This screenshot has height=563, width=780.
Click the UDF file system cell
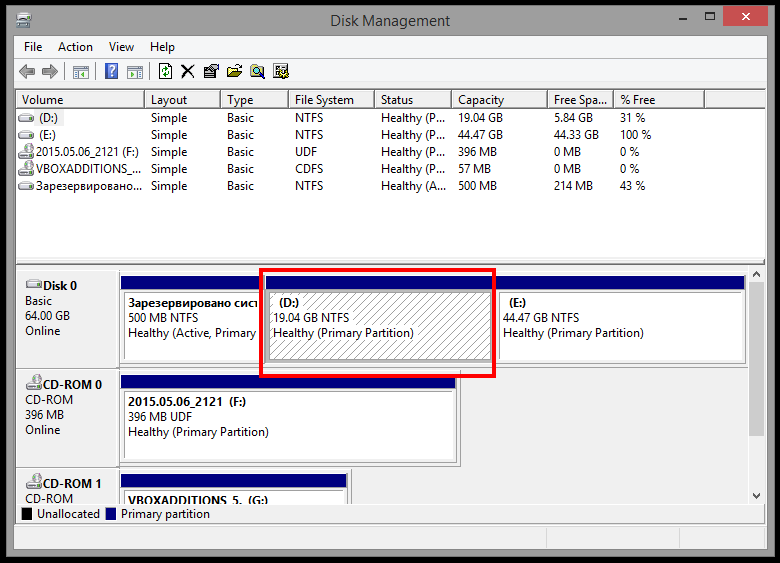pos(305,152)
